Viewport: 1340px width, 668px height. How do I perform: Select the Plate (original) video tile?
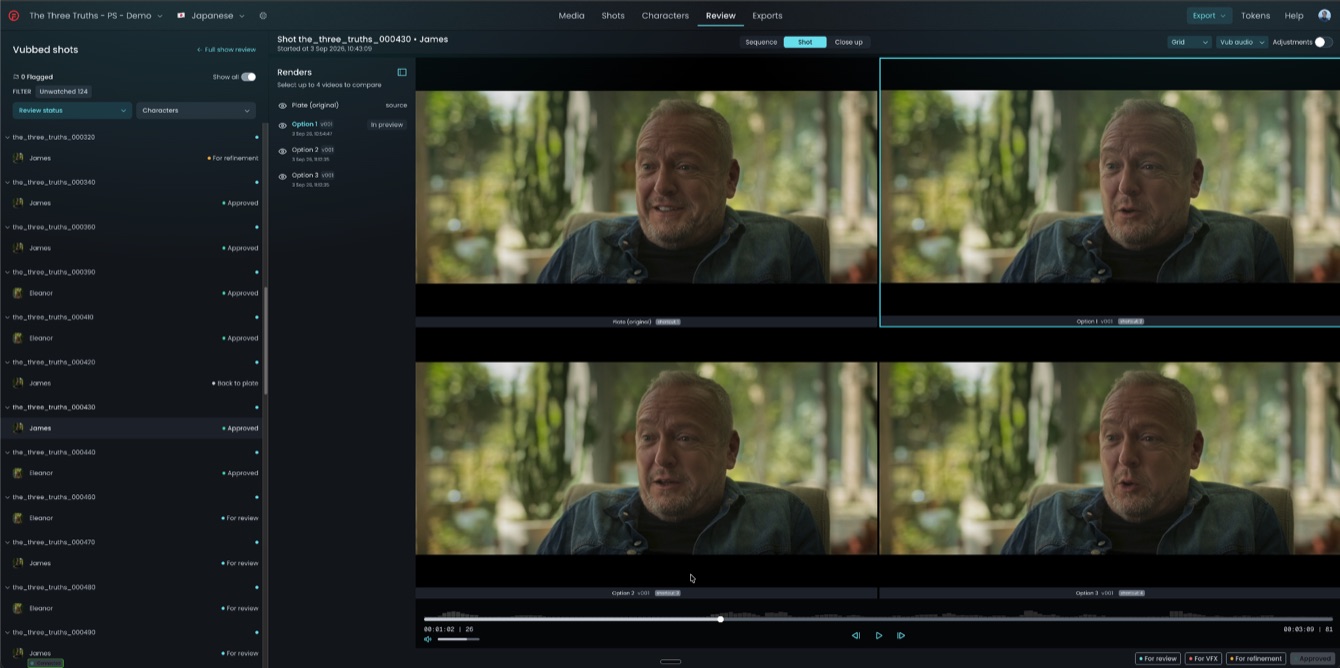(647, 190)
